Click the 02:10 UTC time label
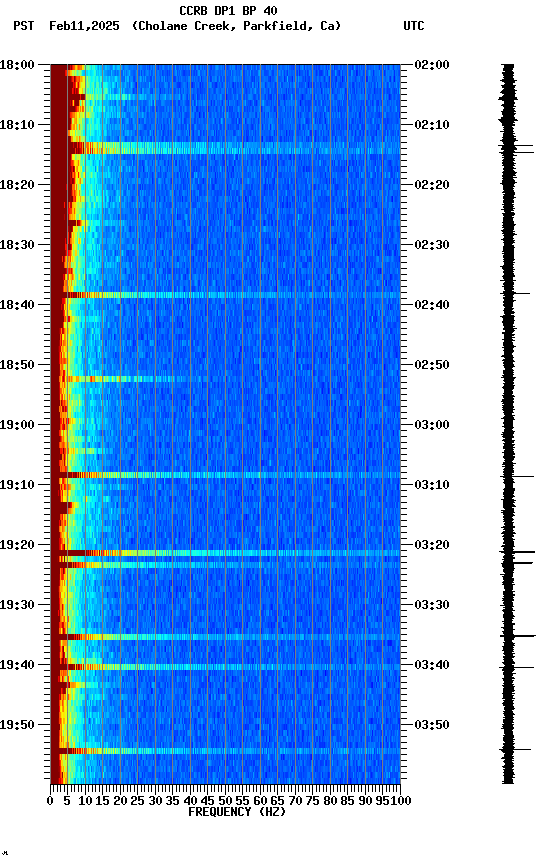Screen dimensions: 552x864 [432, 125]
